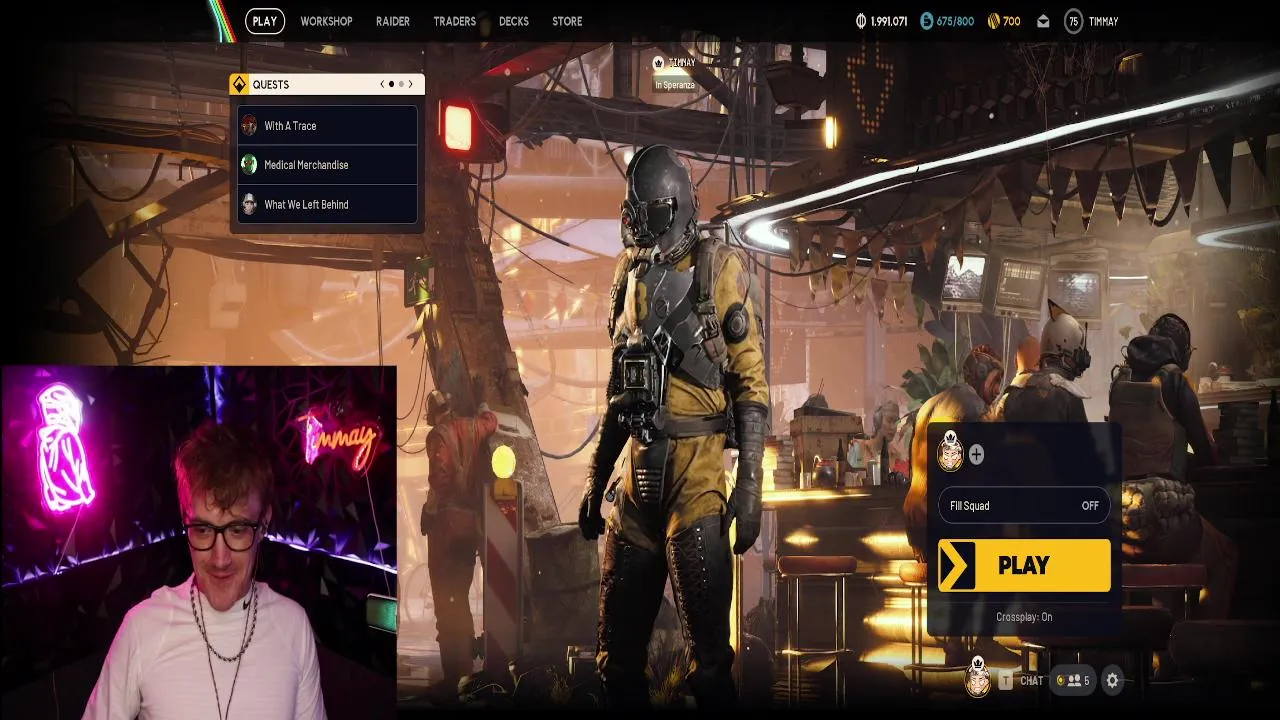Click the 700 token balance value
1280x720 pixels.
click(x=1011, y=21)
